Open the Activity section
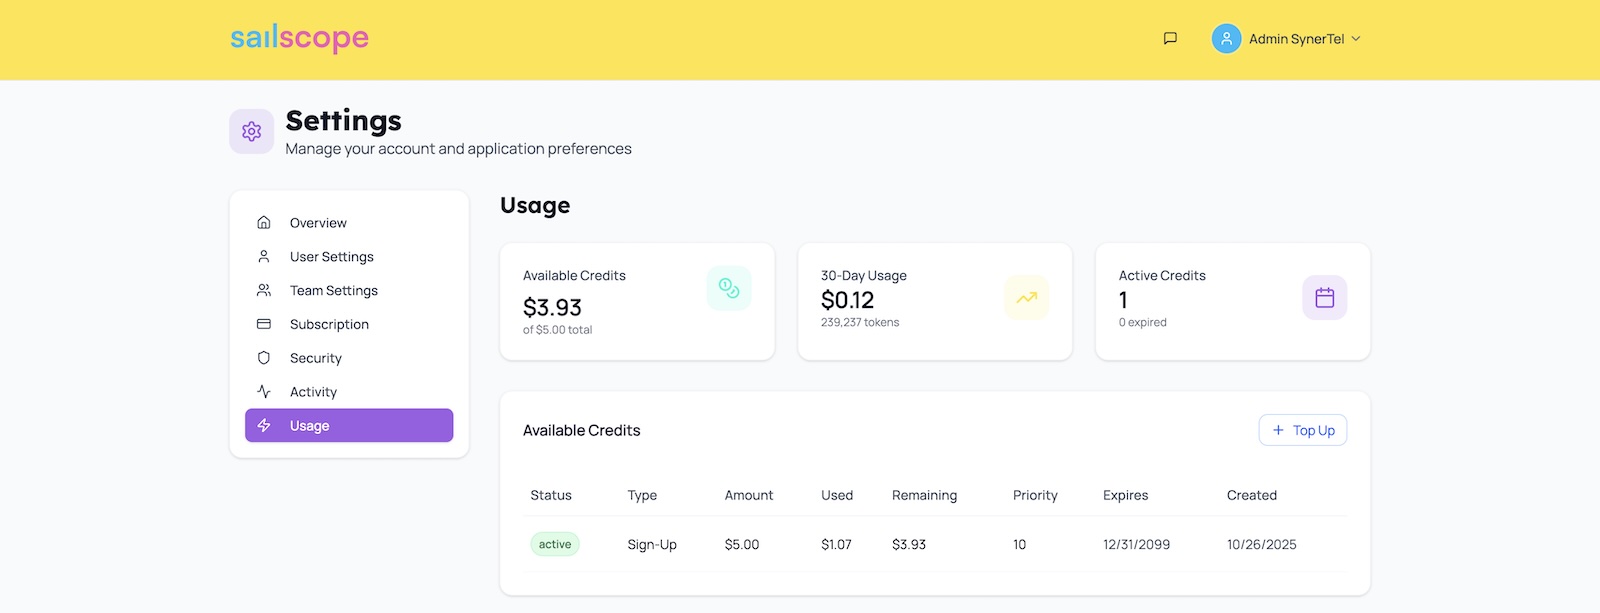Screen dimensions: 1600x613 [313, 392]
